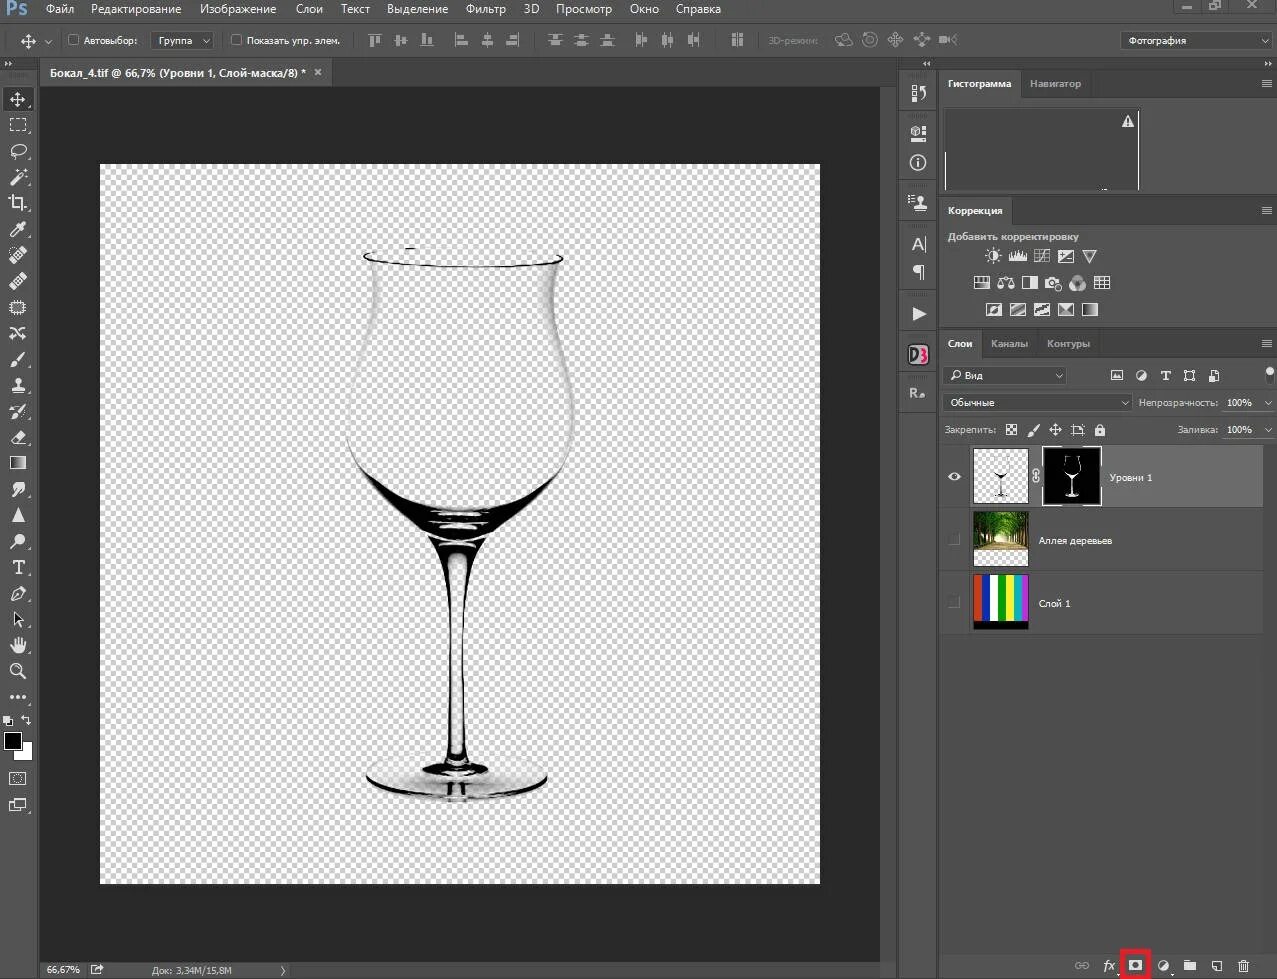Open the Изображение menu
The image size is (1277, 979).
[238, 9]
